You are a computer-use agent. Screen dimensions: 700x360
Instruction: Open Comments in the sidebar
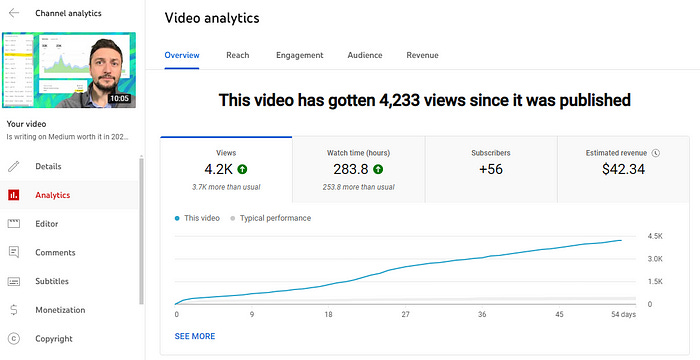(x=69, y=252)
